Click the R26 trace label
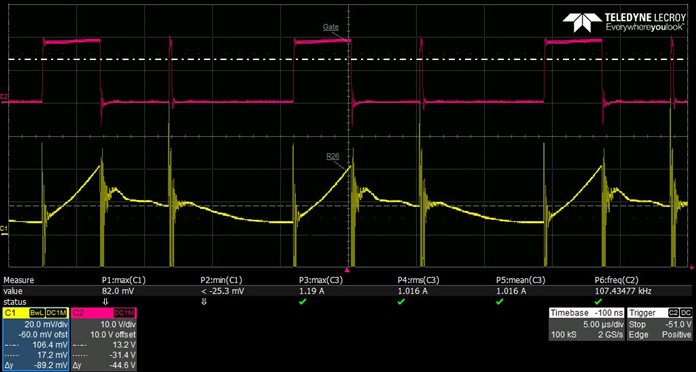Screen dimensions: 696x372 coord(332,156)
